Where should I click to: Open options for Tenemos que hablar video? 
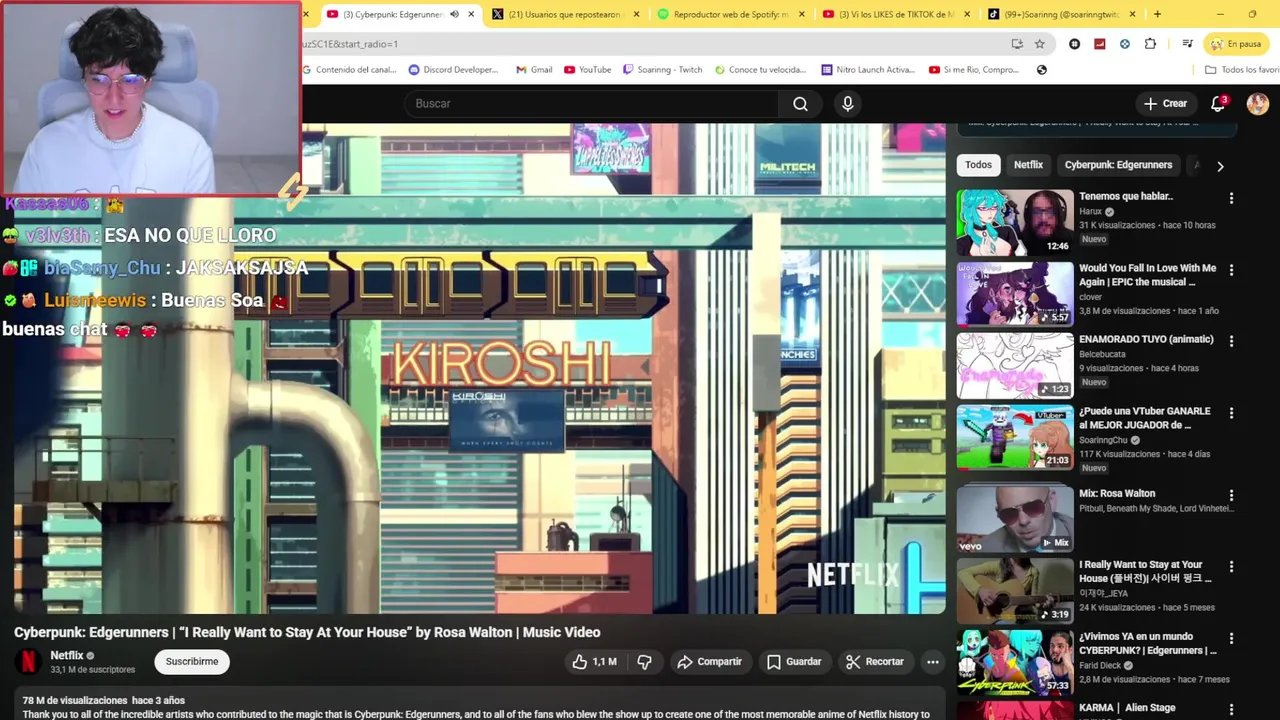point(1231,198)
